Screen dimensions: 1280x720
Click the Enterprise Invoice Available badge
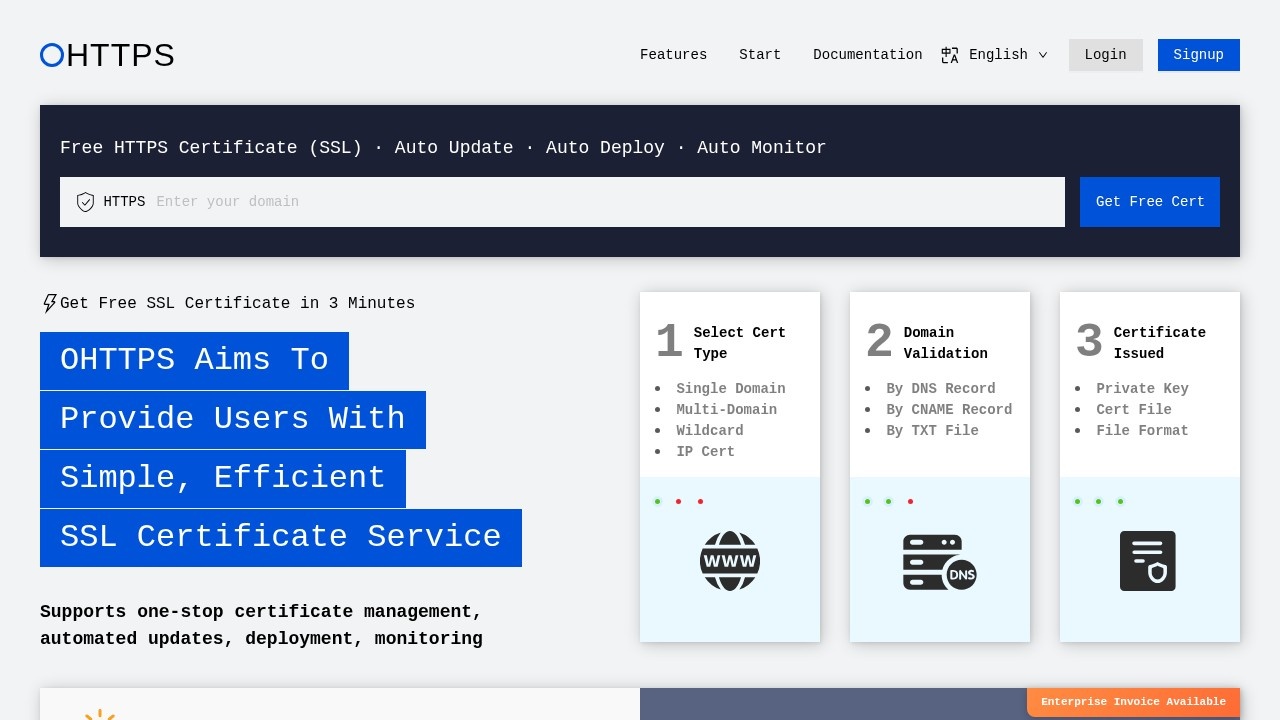click(x=1133, y=702)
